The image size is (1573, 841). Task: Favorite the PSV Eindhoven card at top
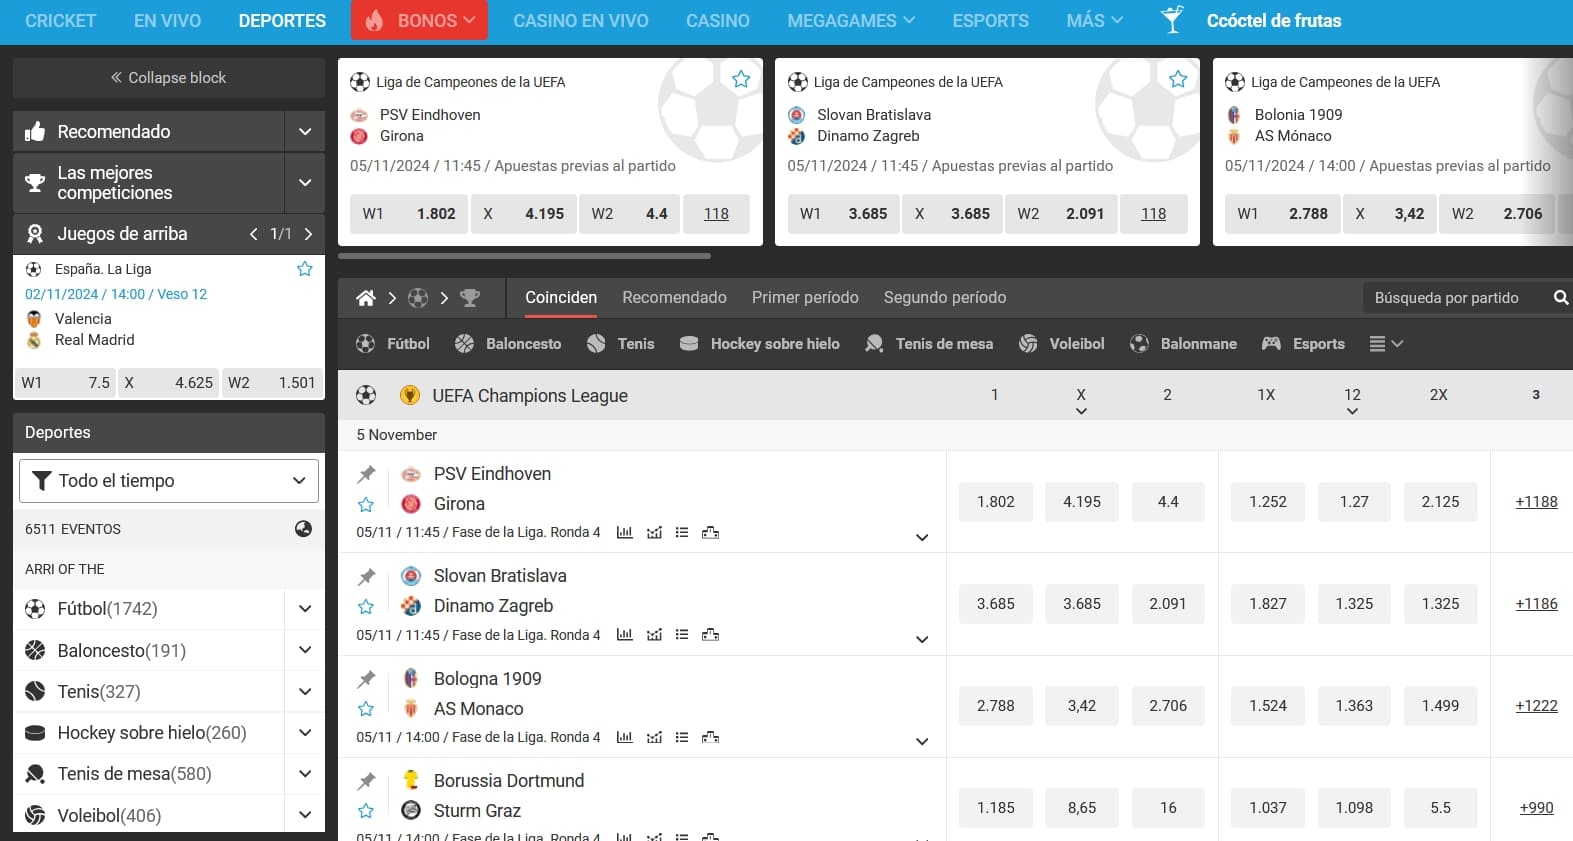[741, 79]
